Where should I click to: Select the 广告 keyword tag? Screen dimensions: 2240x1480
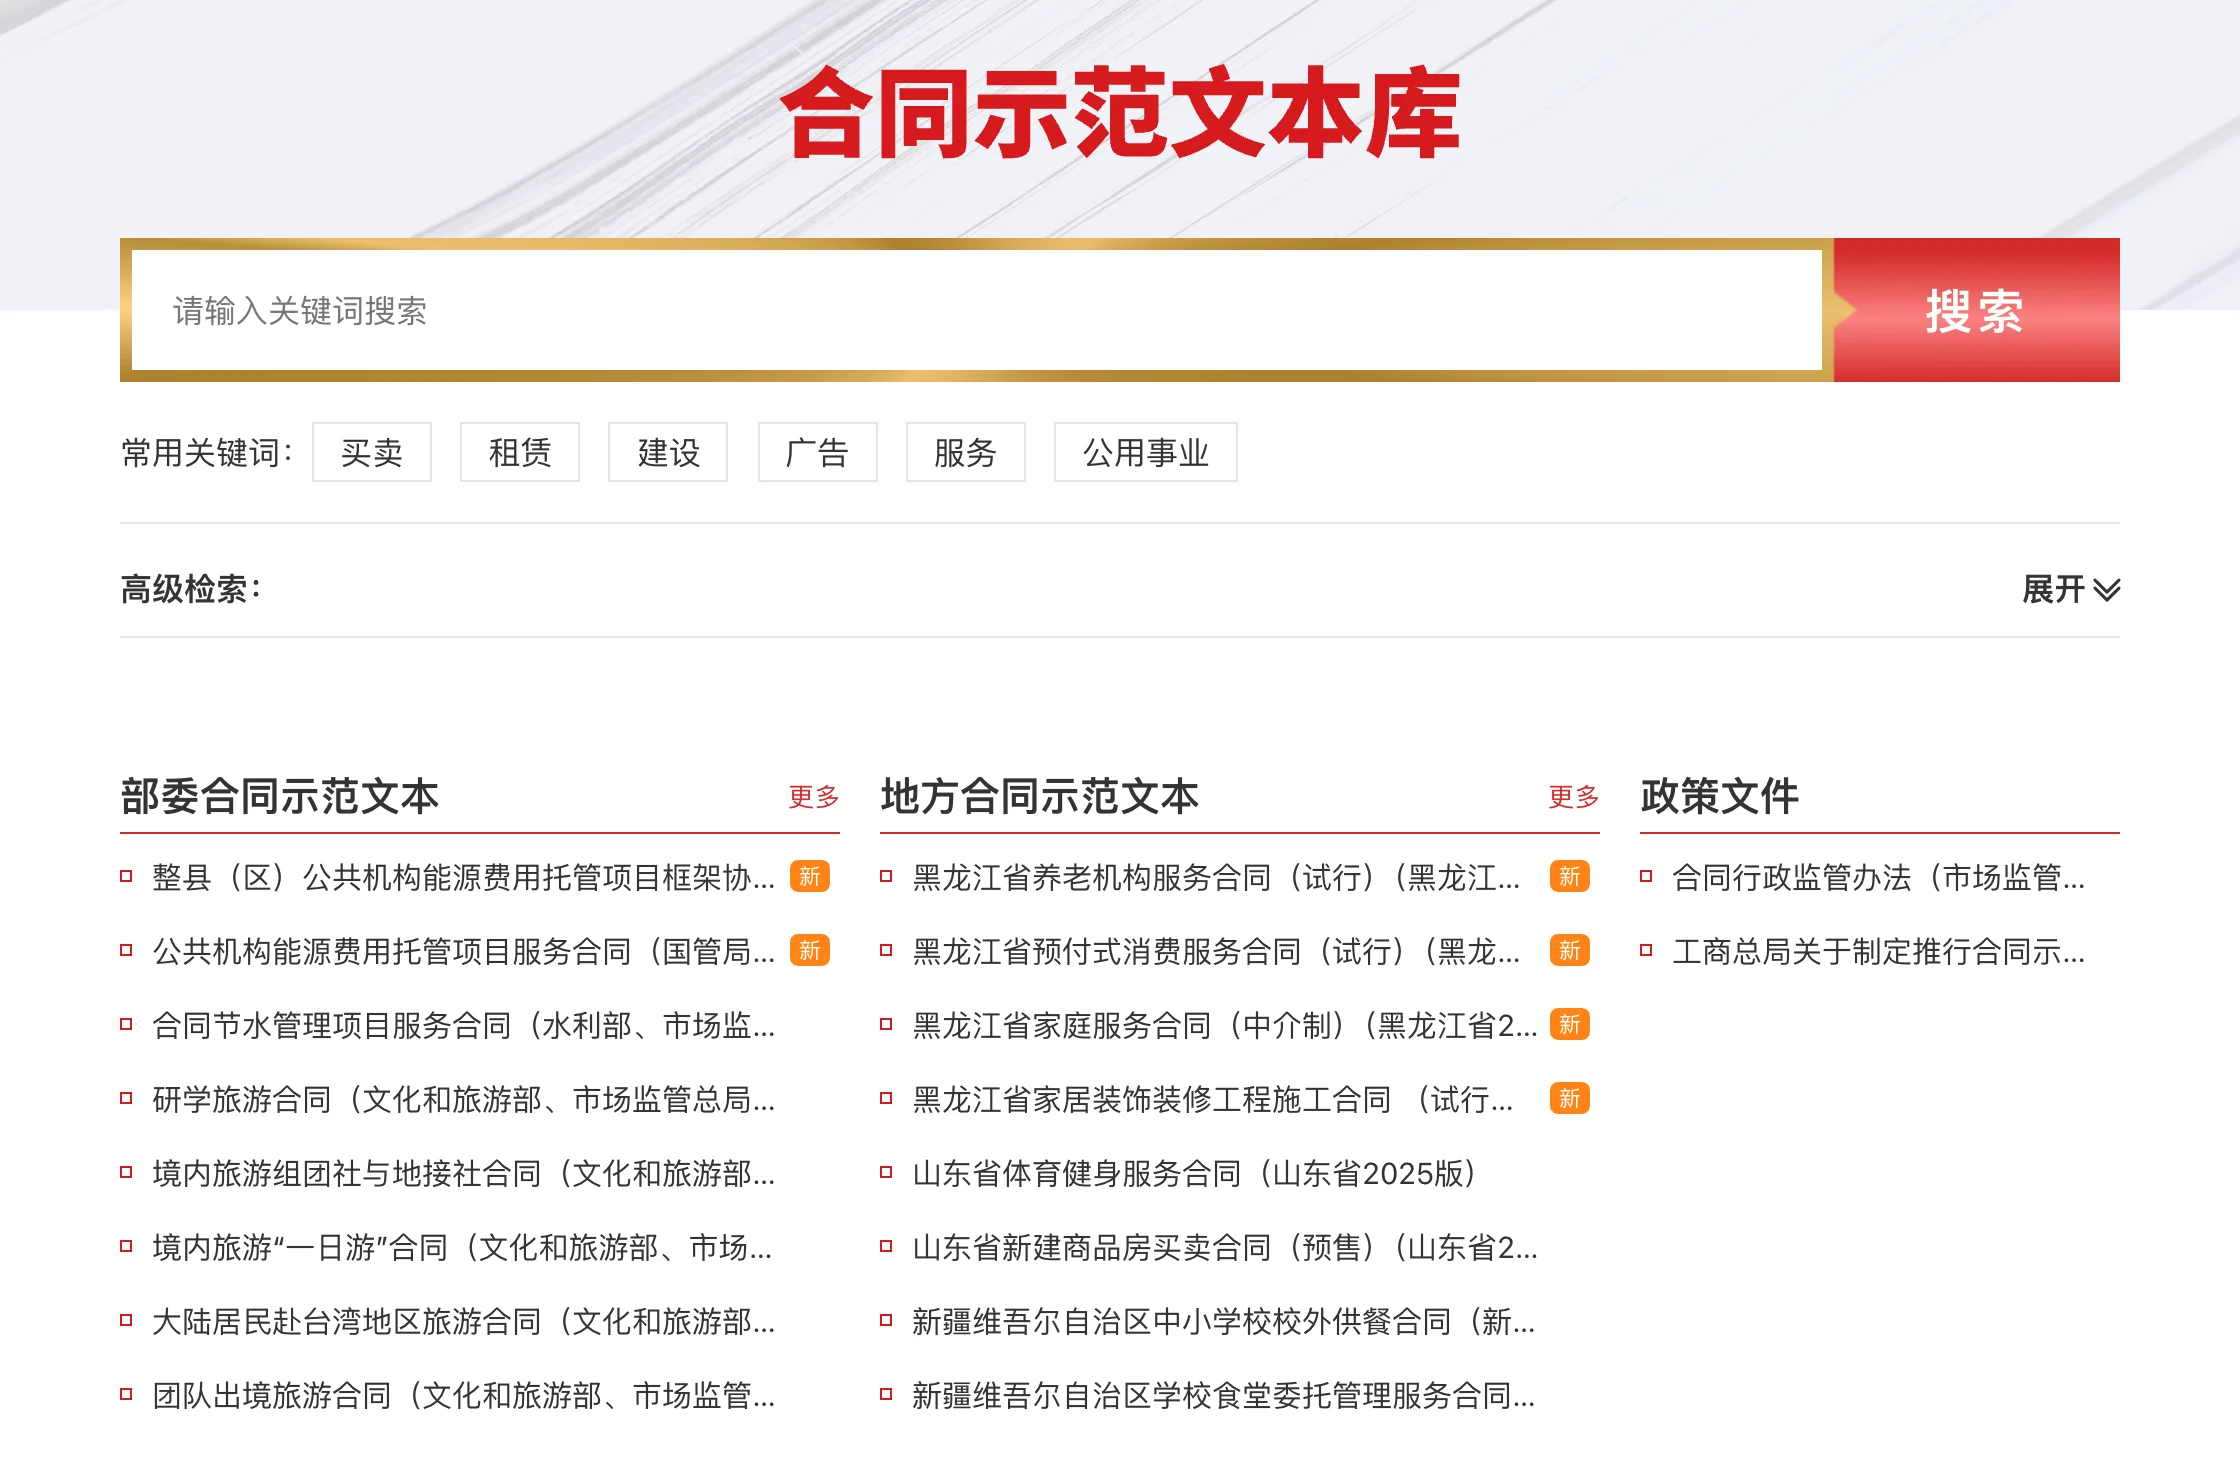click(x=817, y=452)
